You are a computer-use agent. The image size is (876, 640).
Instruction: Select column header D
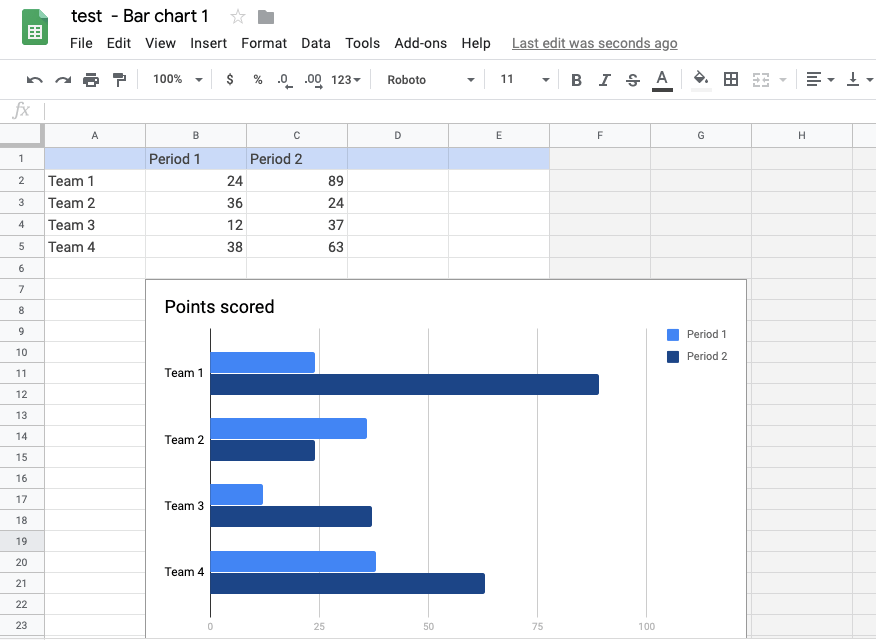tap(398, 135)
